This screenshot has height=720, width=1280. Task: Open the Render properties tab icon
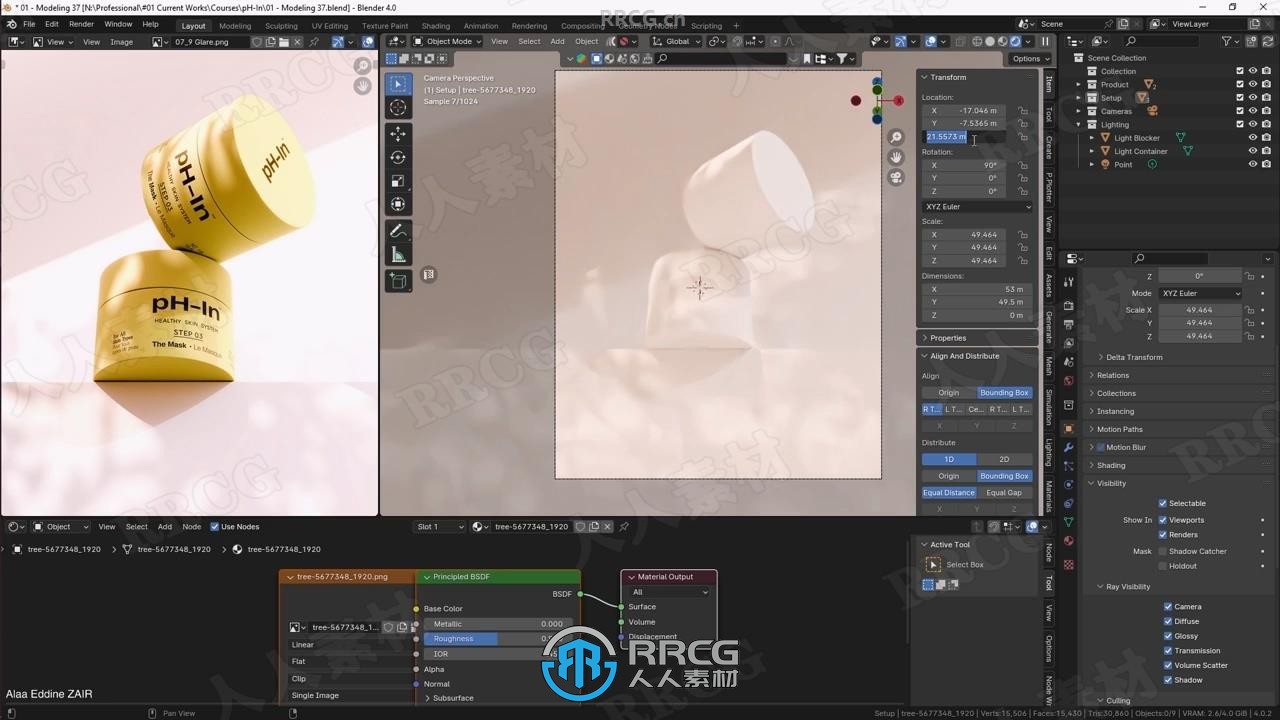click(1068, 305)
